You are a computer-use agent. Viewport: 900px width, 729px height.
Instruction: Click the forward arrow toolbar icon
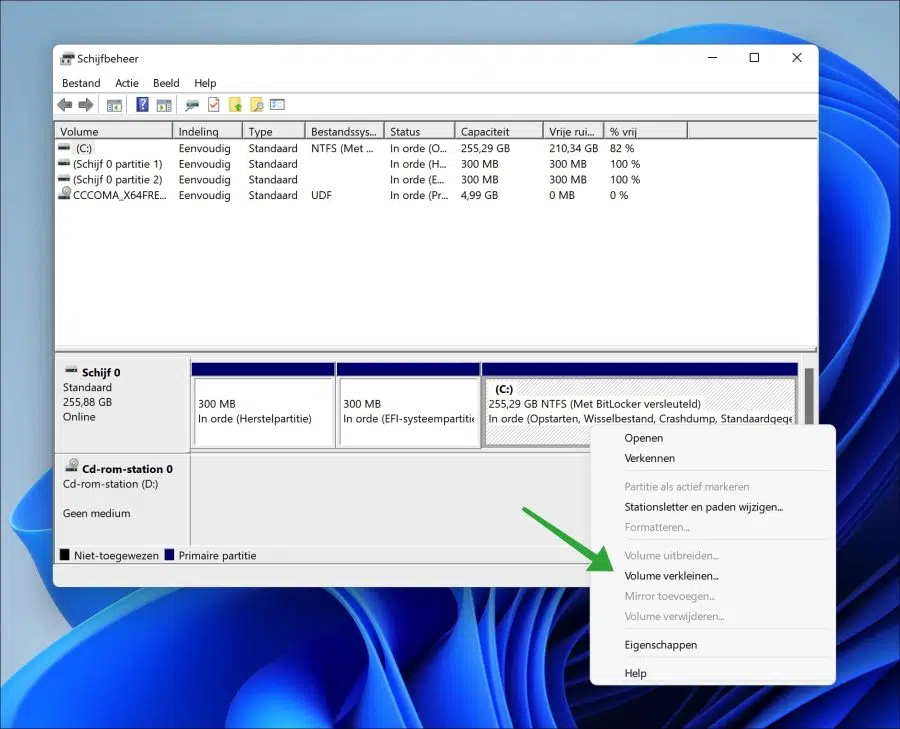click(x=86, y=105)
